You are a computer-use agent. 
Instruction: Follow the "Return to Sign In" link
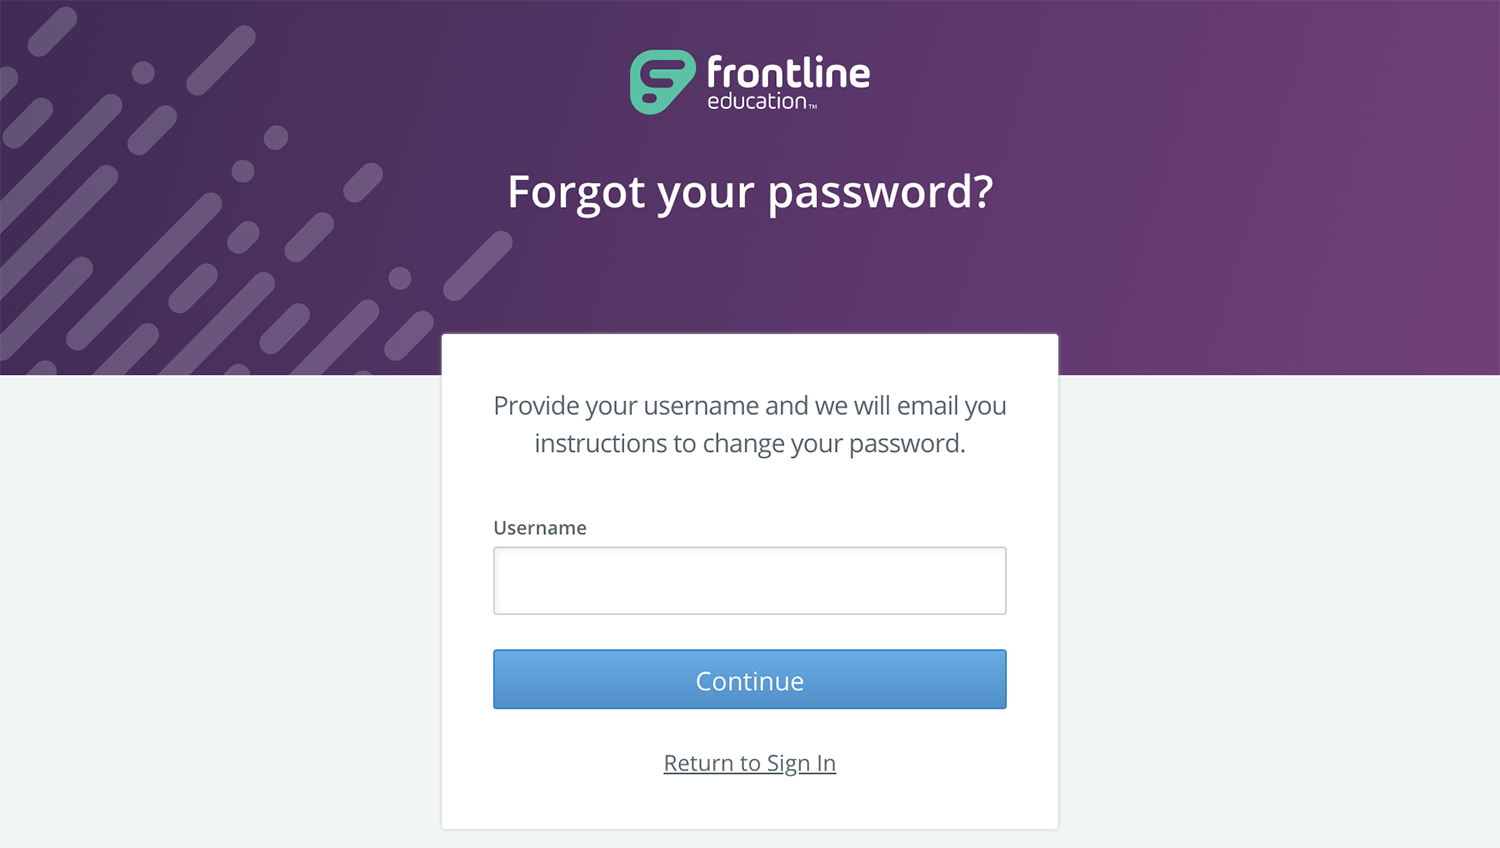click(x=750, y=763)
